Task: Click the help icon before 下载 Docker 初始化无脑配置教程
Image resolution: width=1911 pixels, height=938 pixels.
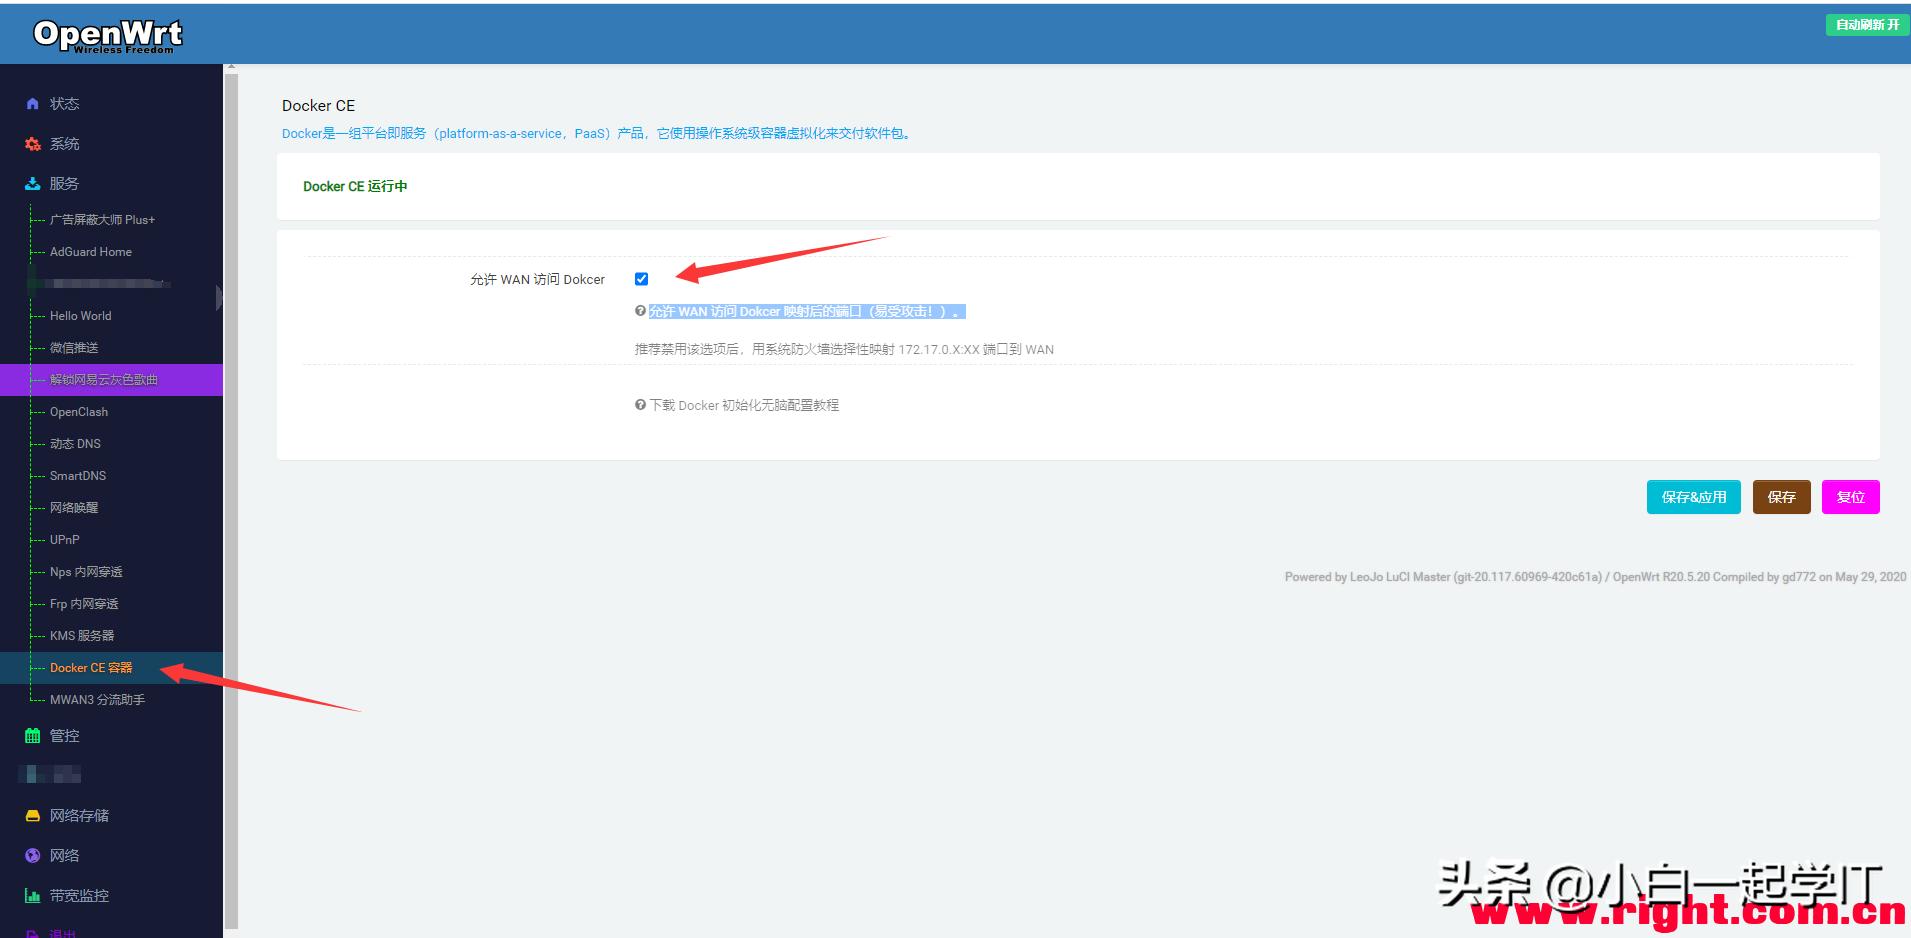Action: pyautogui.click(x=640, y=405)
